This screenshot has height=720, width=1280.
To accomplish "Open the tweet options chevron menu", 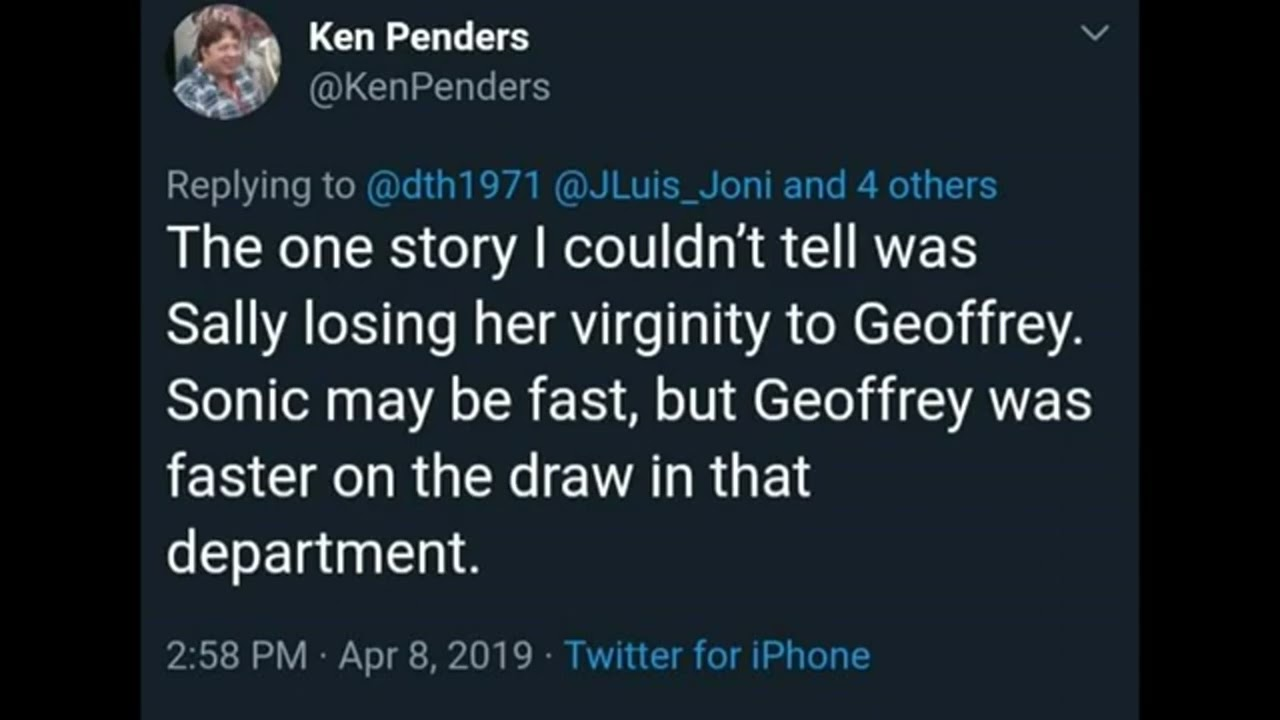I will [1096, 34].
